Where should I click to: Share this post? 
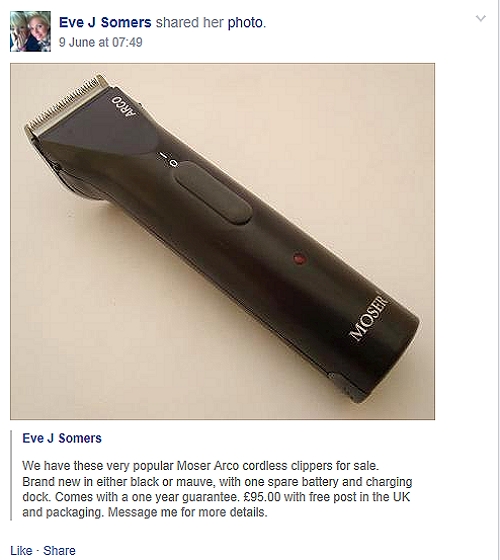[59, 551]
